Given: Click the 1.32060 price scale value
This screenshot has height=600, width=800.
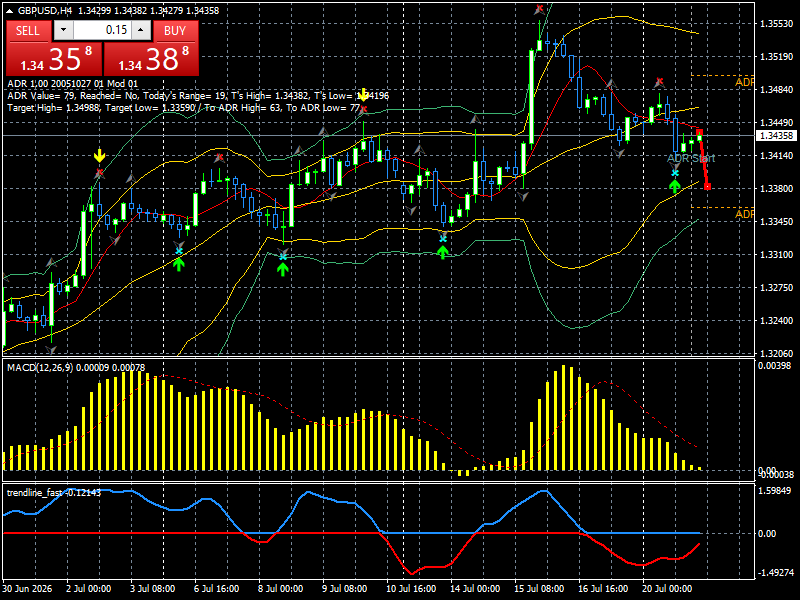Looking at the screenshot, I should (x=776, y=353).
